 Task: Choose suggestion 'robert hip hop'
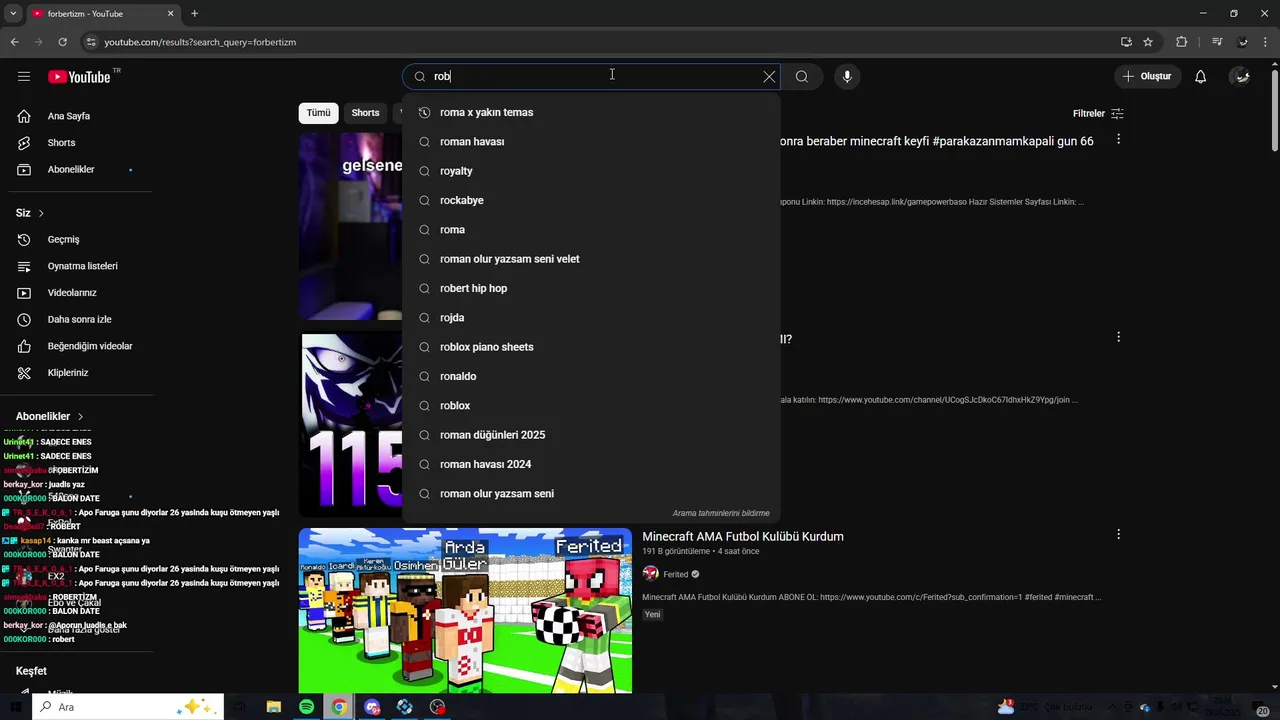tap(591, 288)
